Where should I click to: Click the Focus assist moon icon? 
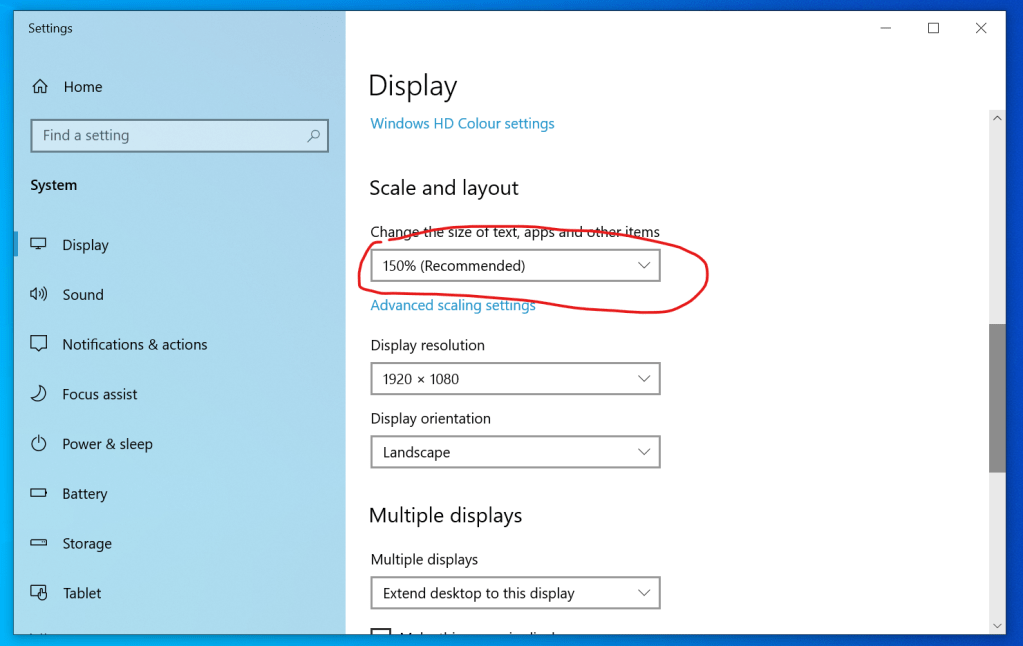39,394
